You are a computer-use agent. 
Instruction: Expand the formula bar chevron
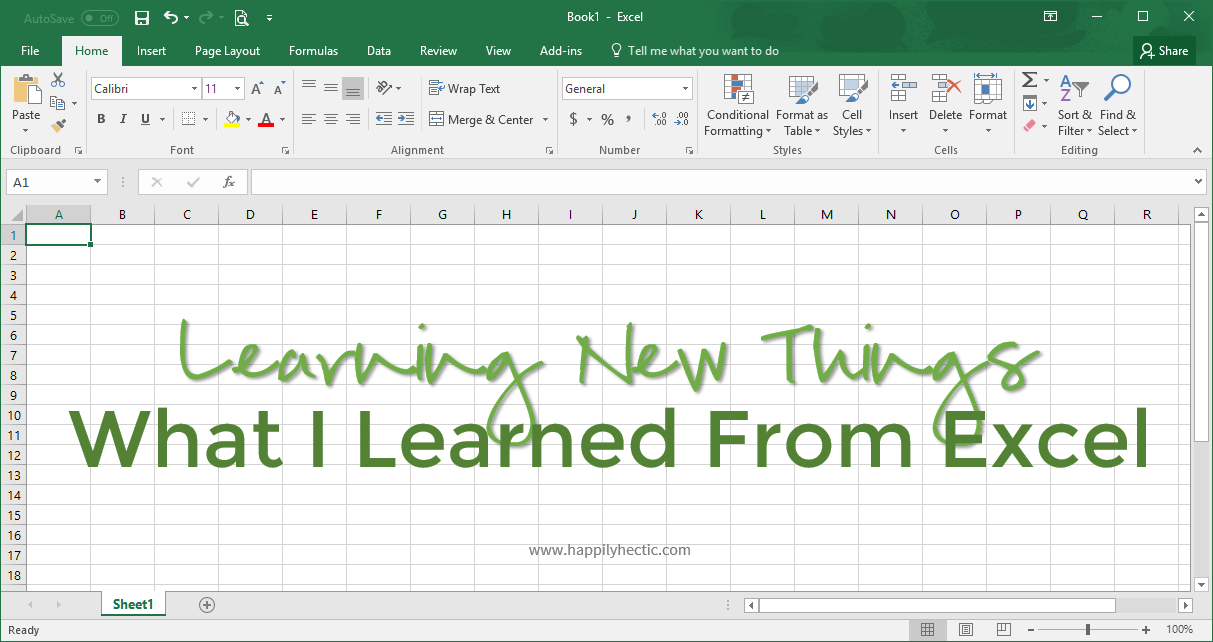pos(1199,182)
